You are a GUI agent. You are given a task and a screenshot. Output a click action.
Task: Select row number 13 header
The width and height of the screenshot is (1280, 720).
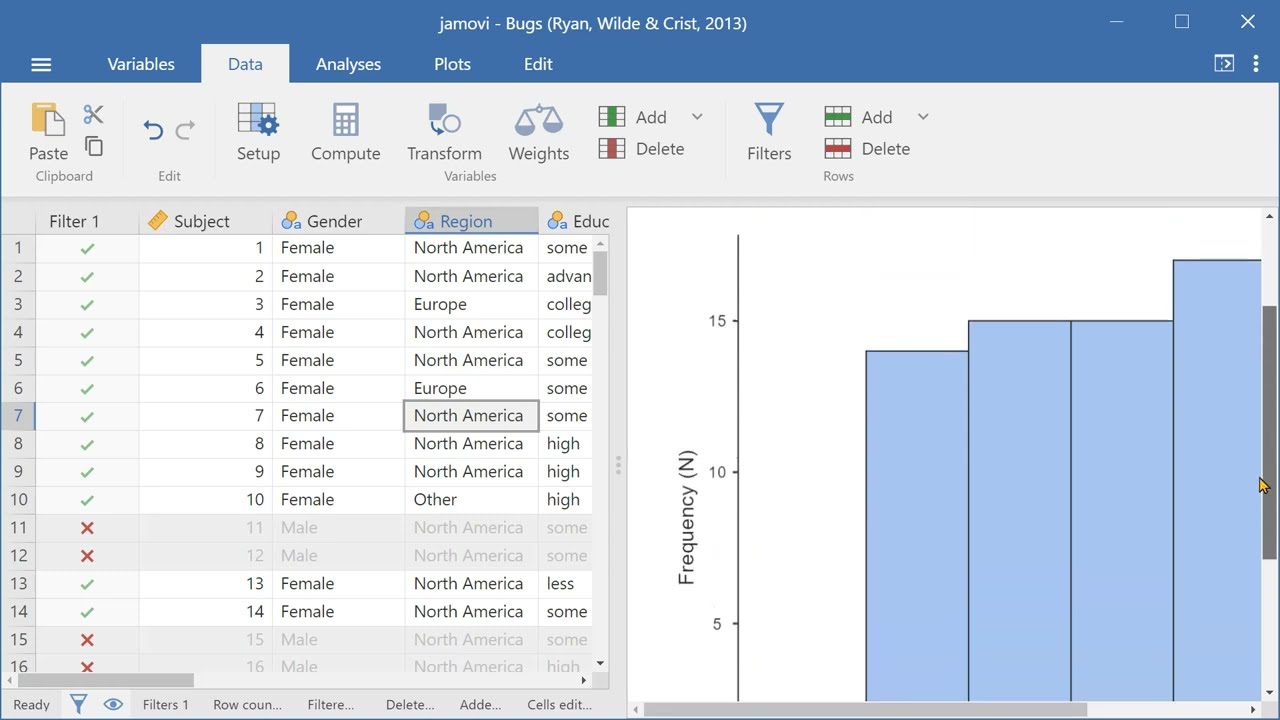click(x=18, y=584)
